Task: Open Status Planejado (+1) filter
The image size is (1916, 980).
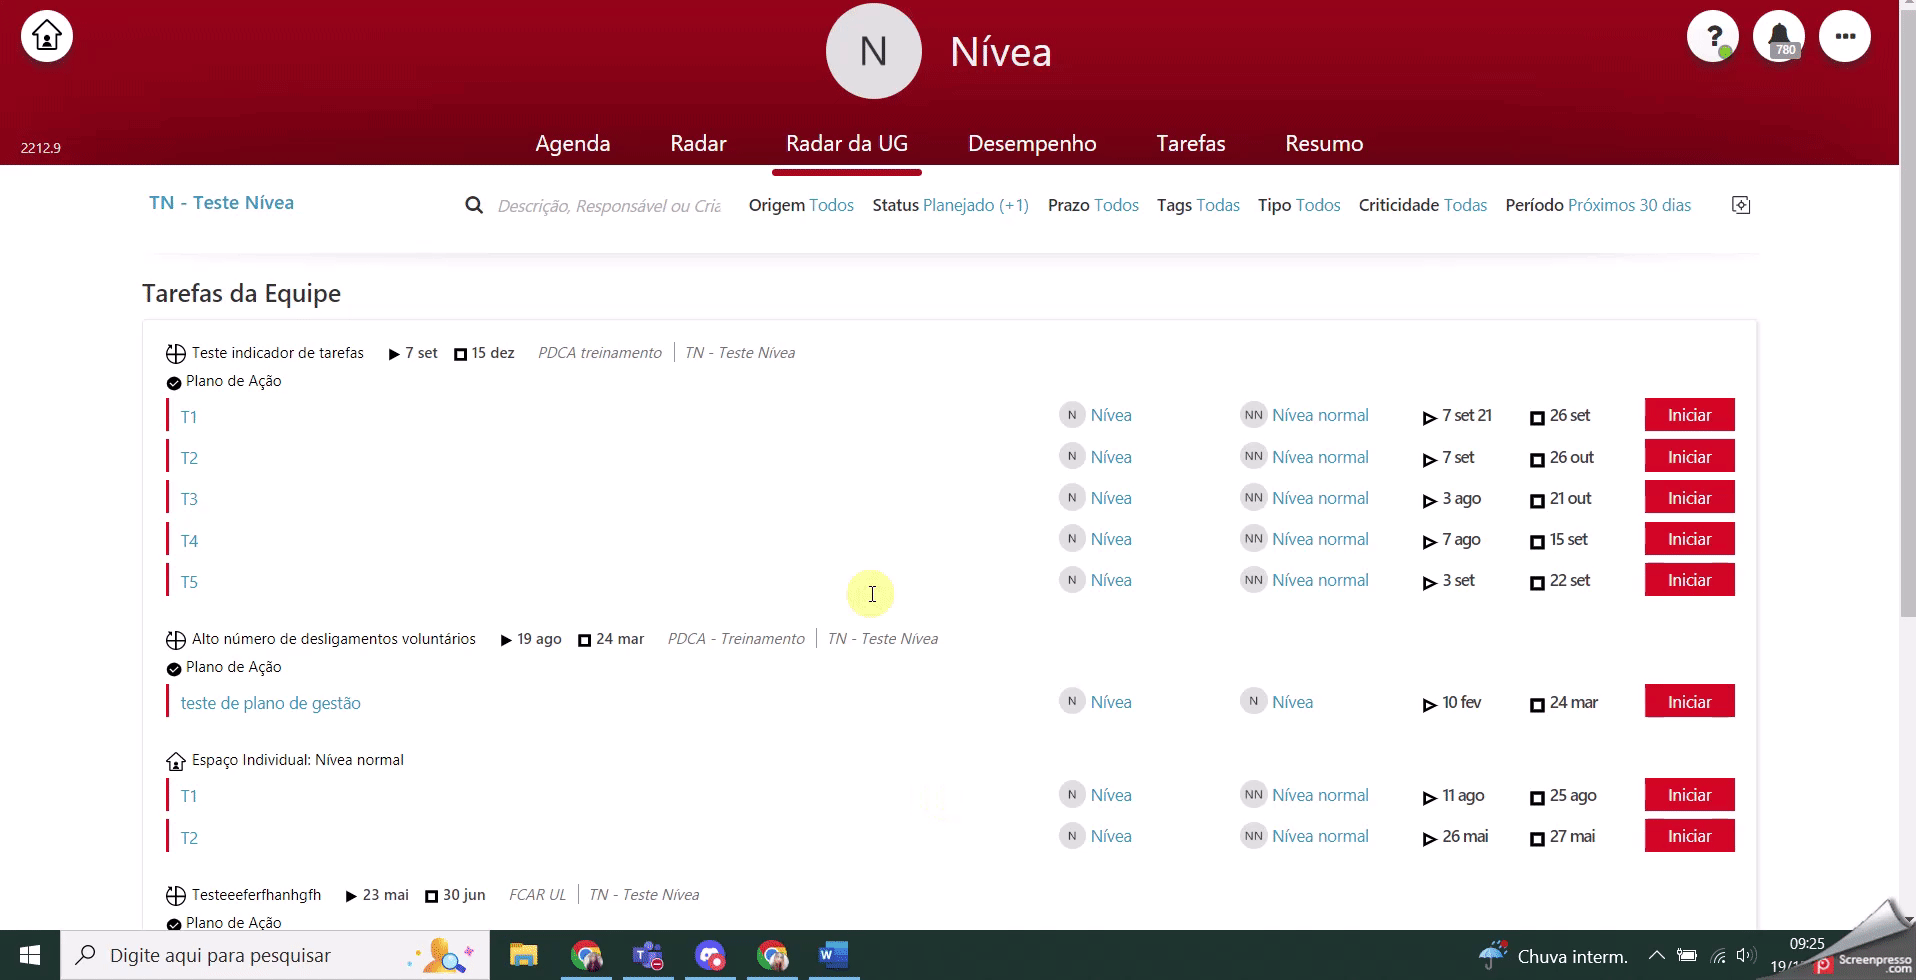Action: pyautogui.click(x=951, y=205)
